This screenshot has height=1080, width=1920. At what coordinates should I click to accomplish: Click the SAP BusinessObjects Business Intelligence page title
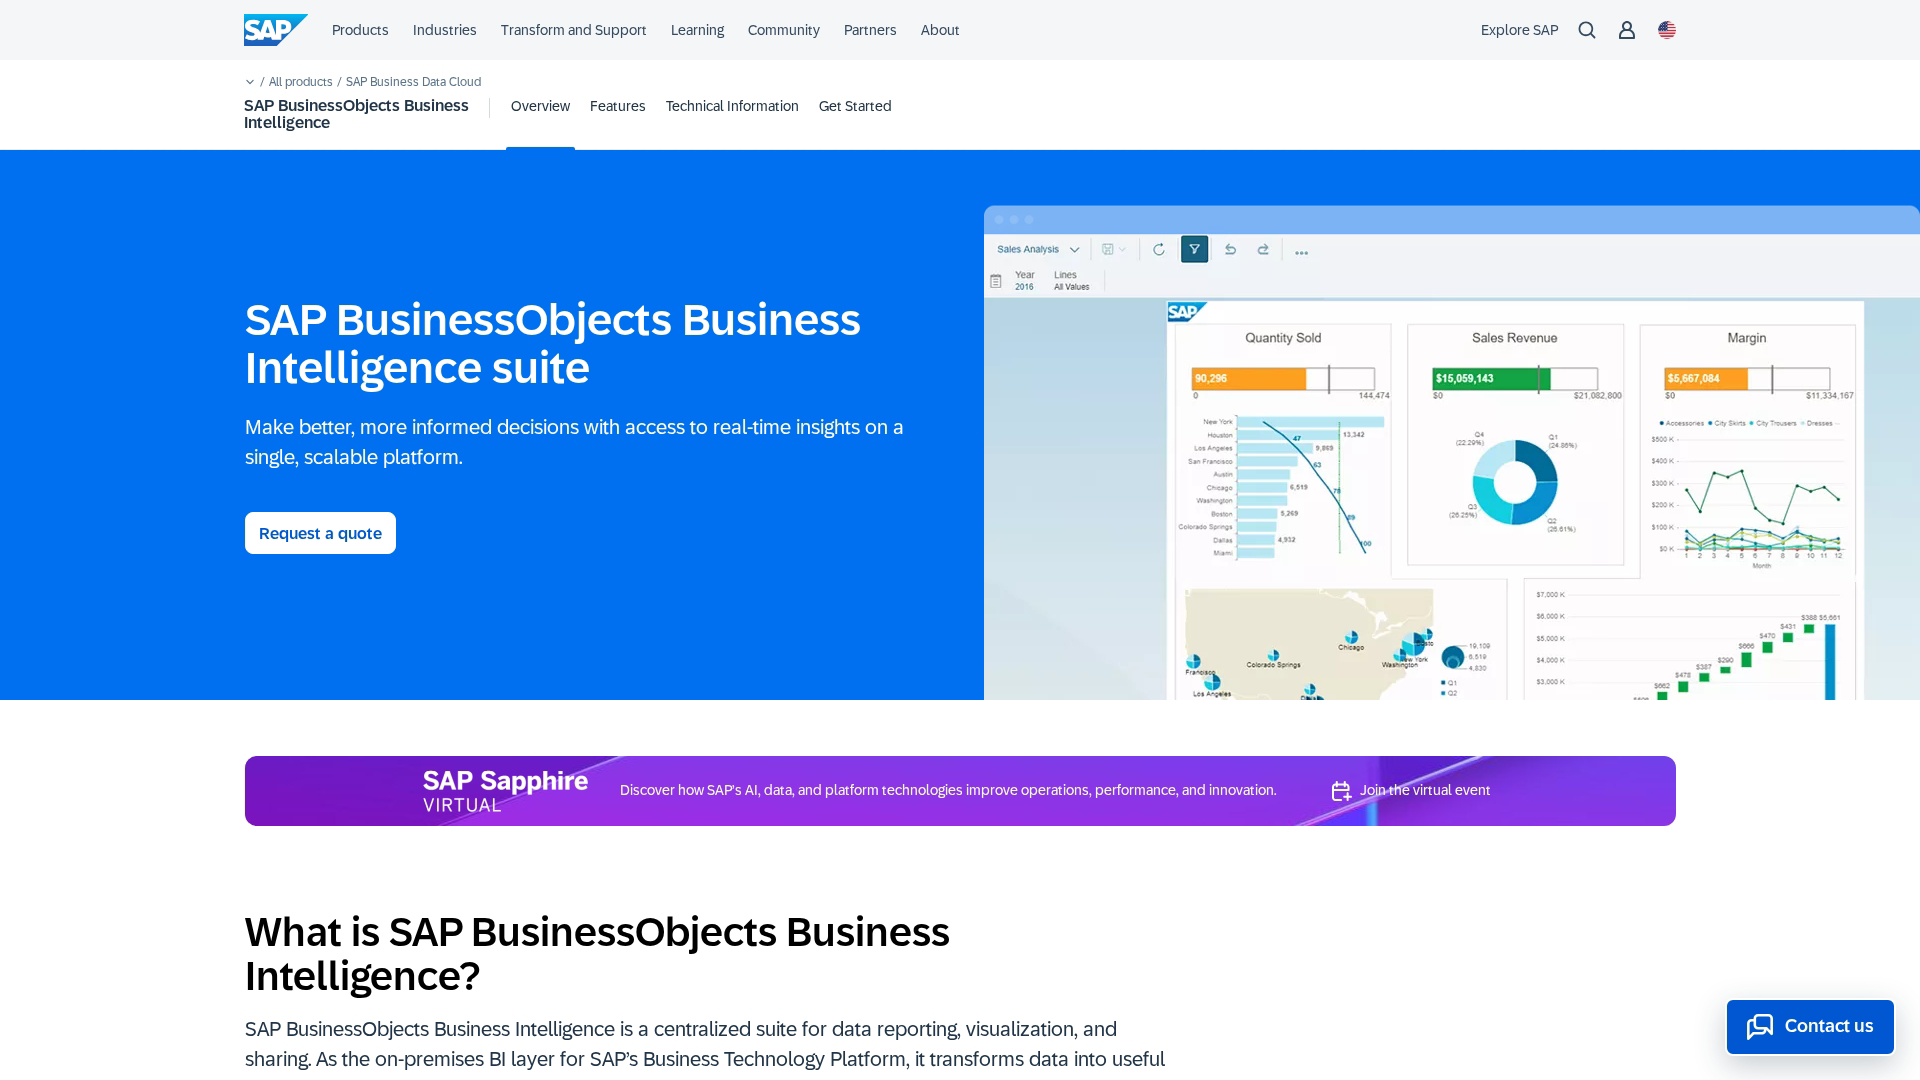[x=356, y=114]
